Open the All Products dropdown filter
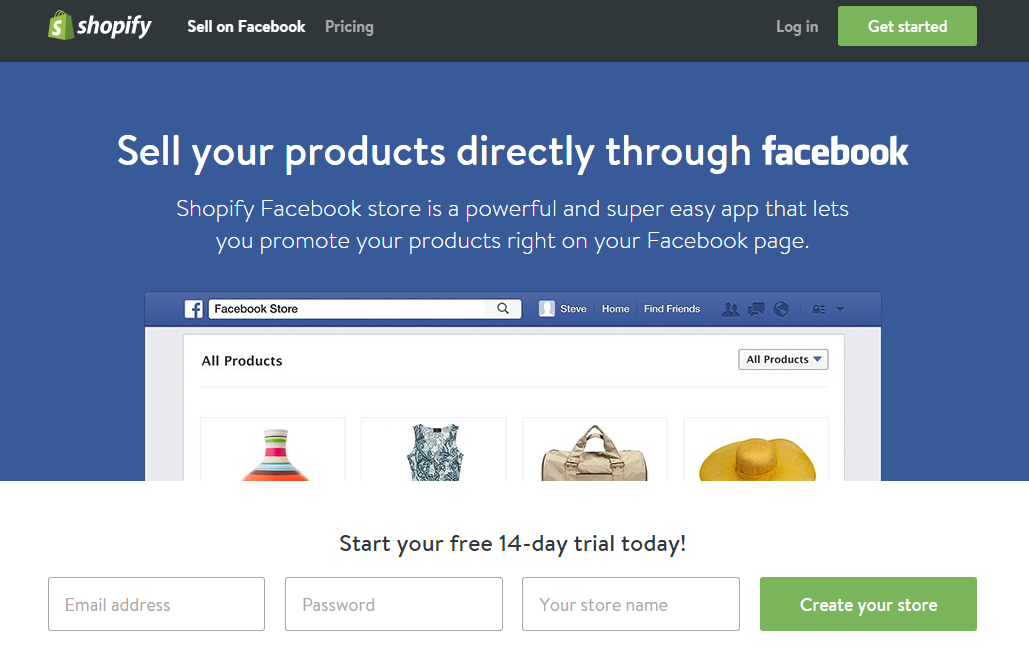This screenshot has height=653, width=1029. 783,359
